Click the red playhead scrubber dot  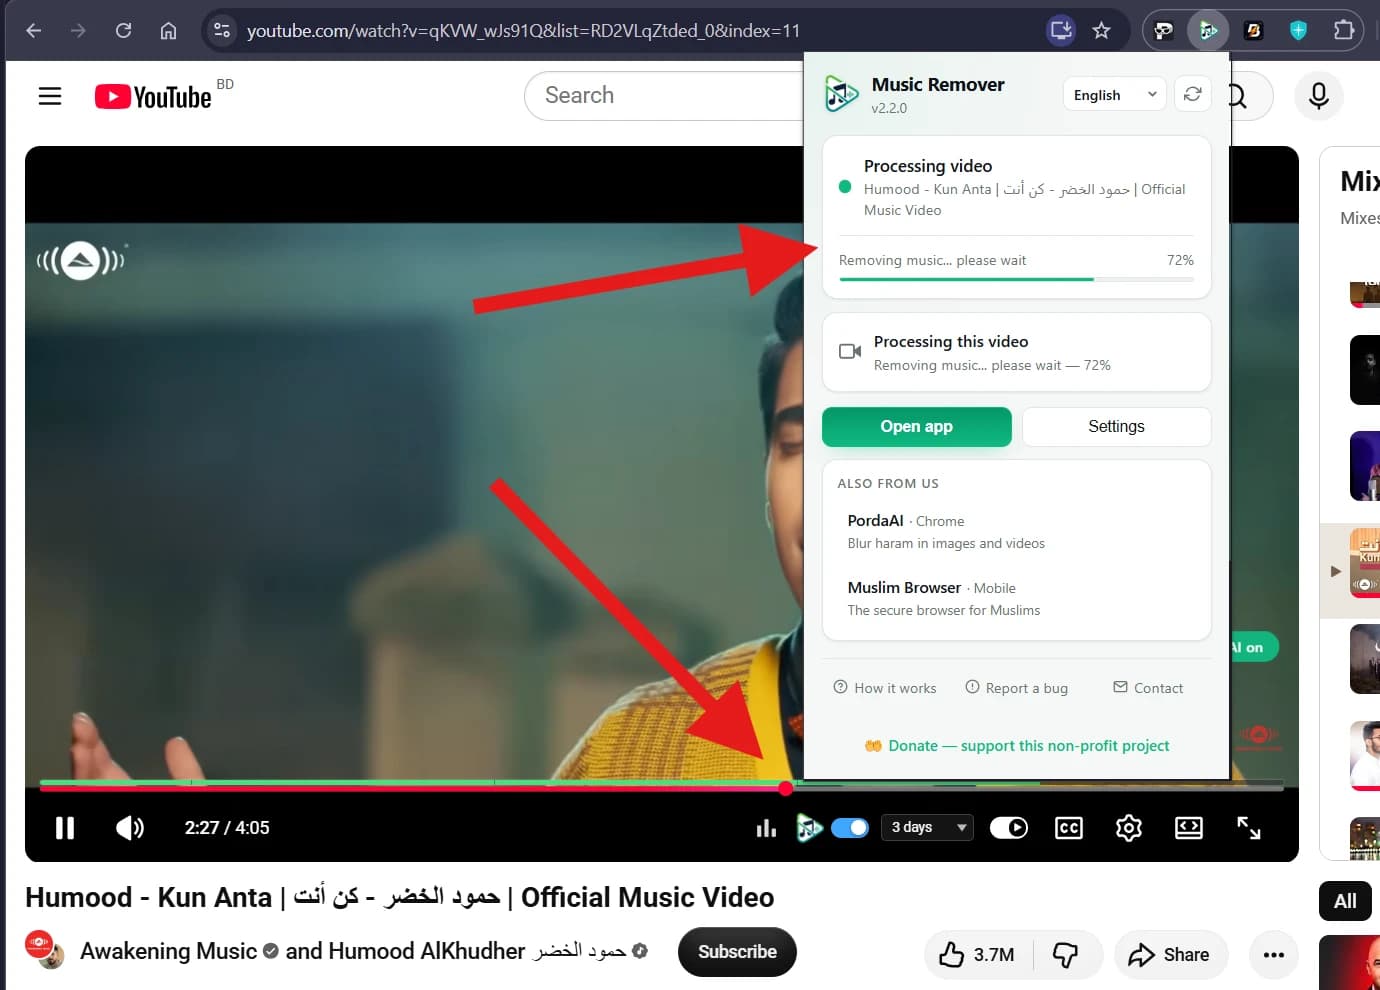[786, 789]
